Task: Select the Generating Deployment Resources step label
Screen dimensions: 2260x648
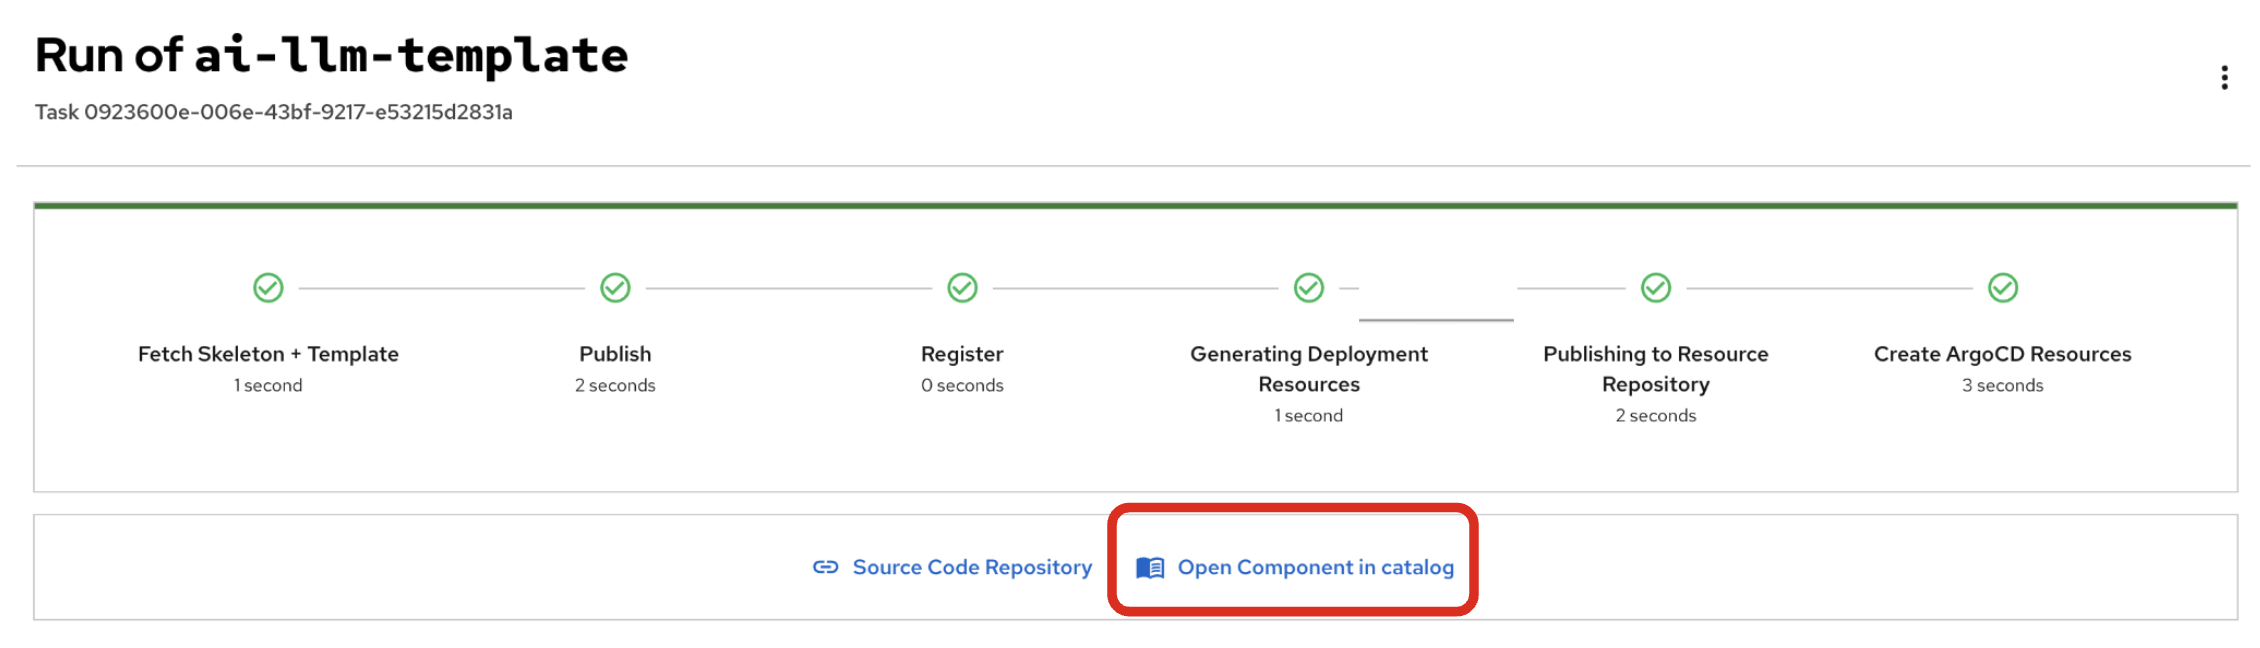Action: 1308,368
